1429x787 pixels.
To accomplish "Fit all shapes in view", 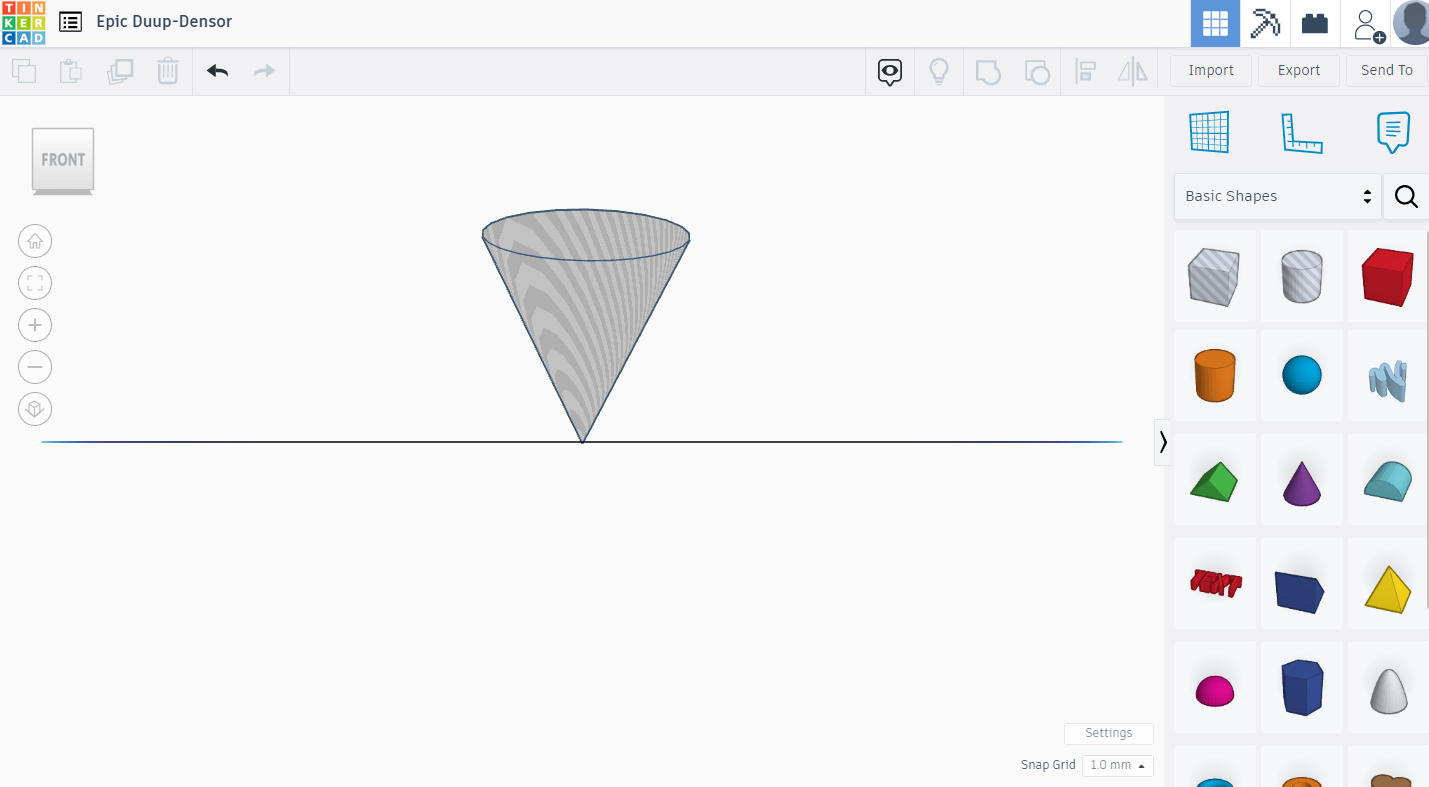I will [x=35, y=283].
